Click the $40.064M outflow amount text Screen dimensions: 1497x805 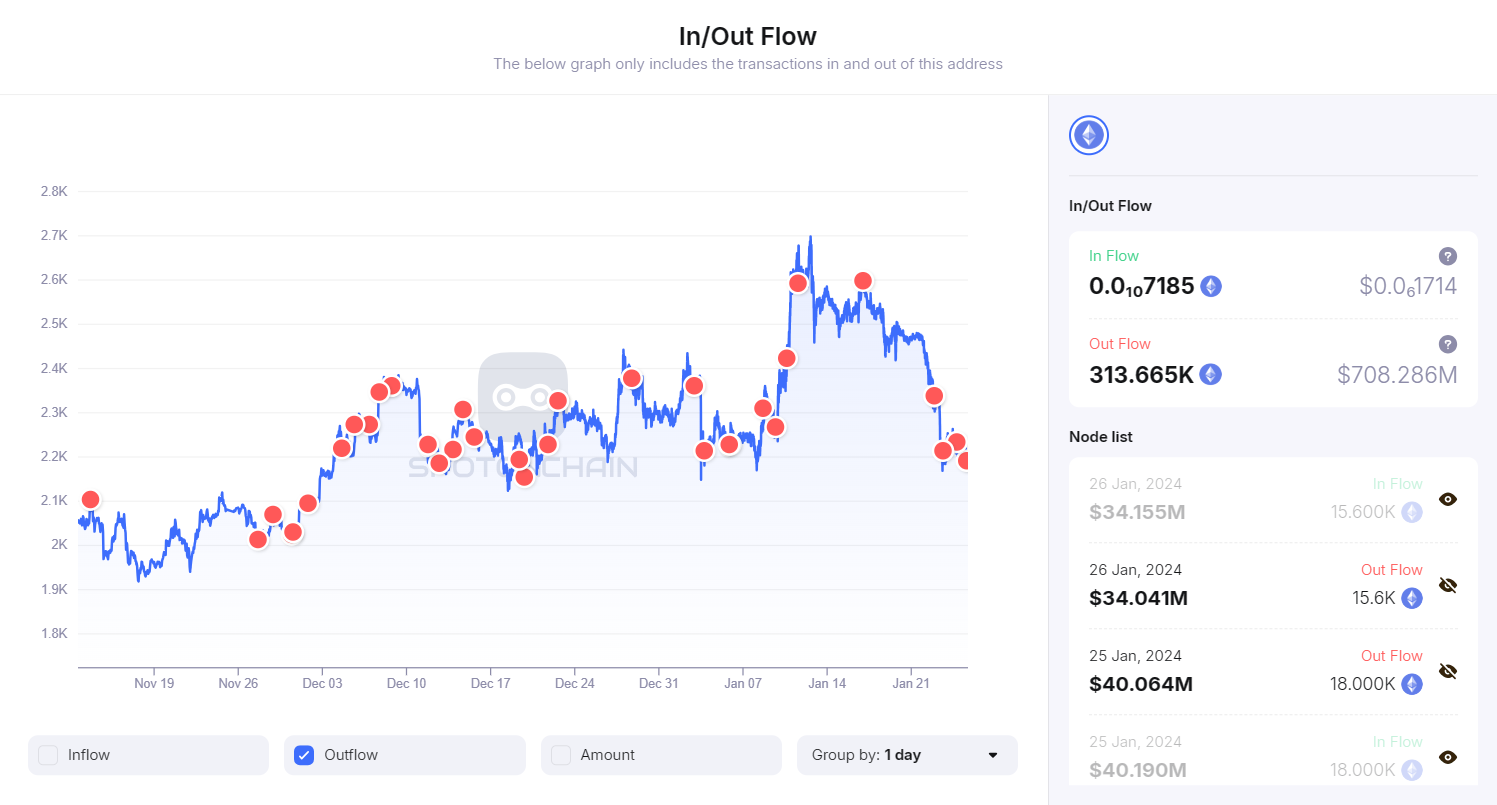pyautogui.click(x=1141, y=684)
